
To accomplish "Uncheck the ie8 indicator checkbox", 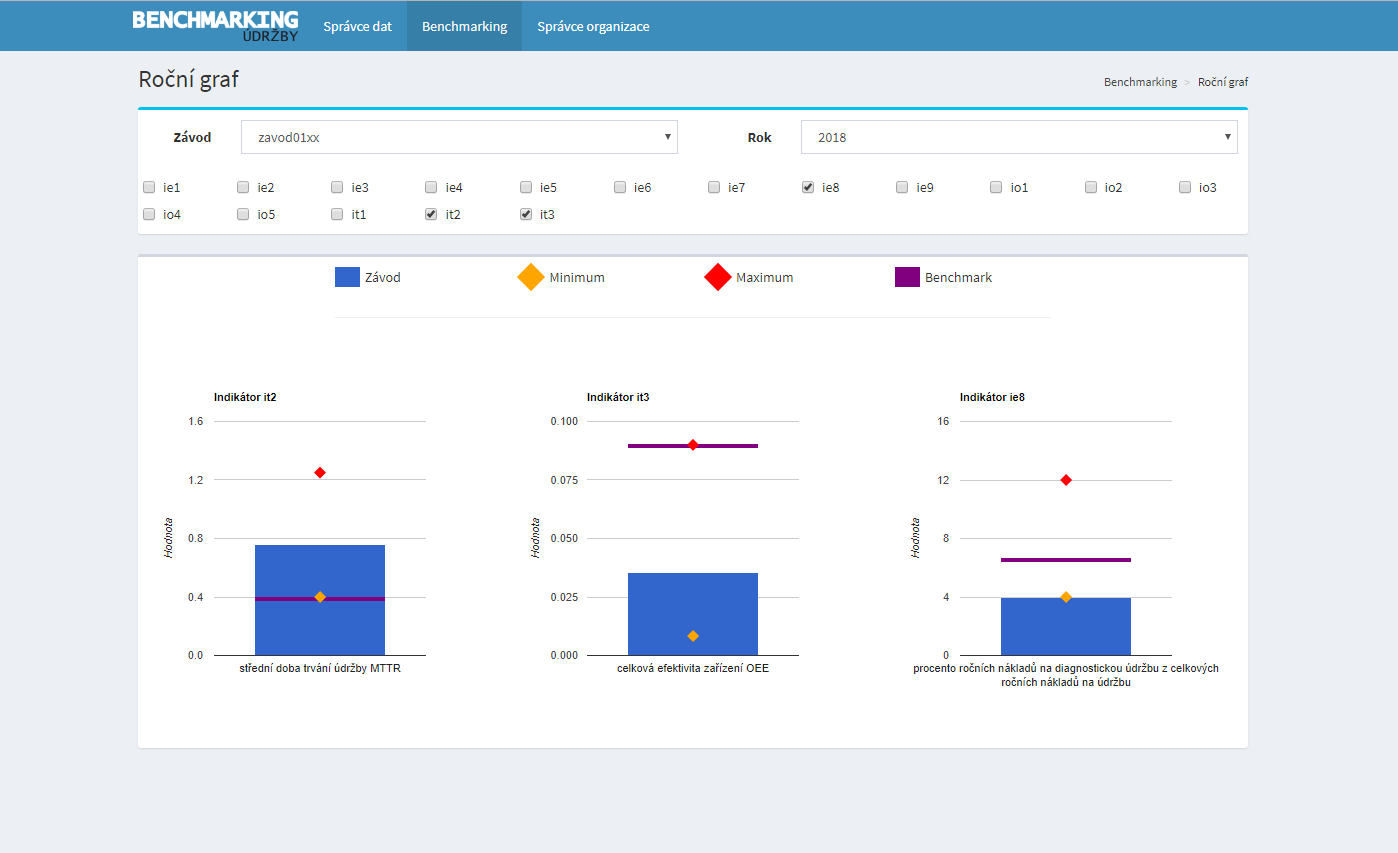I will click(808, 187).
